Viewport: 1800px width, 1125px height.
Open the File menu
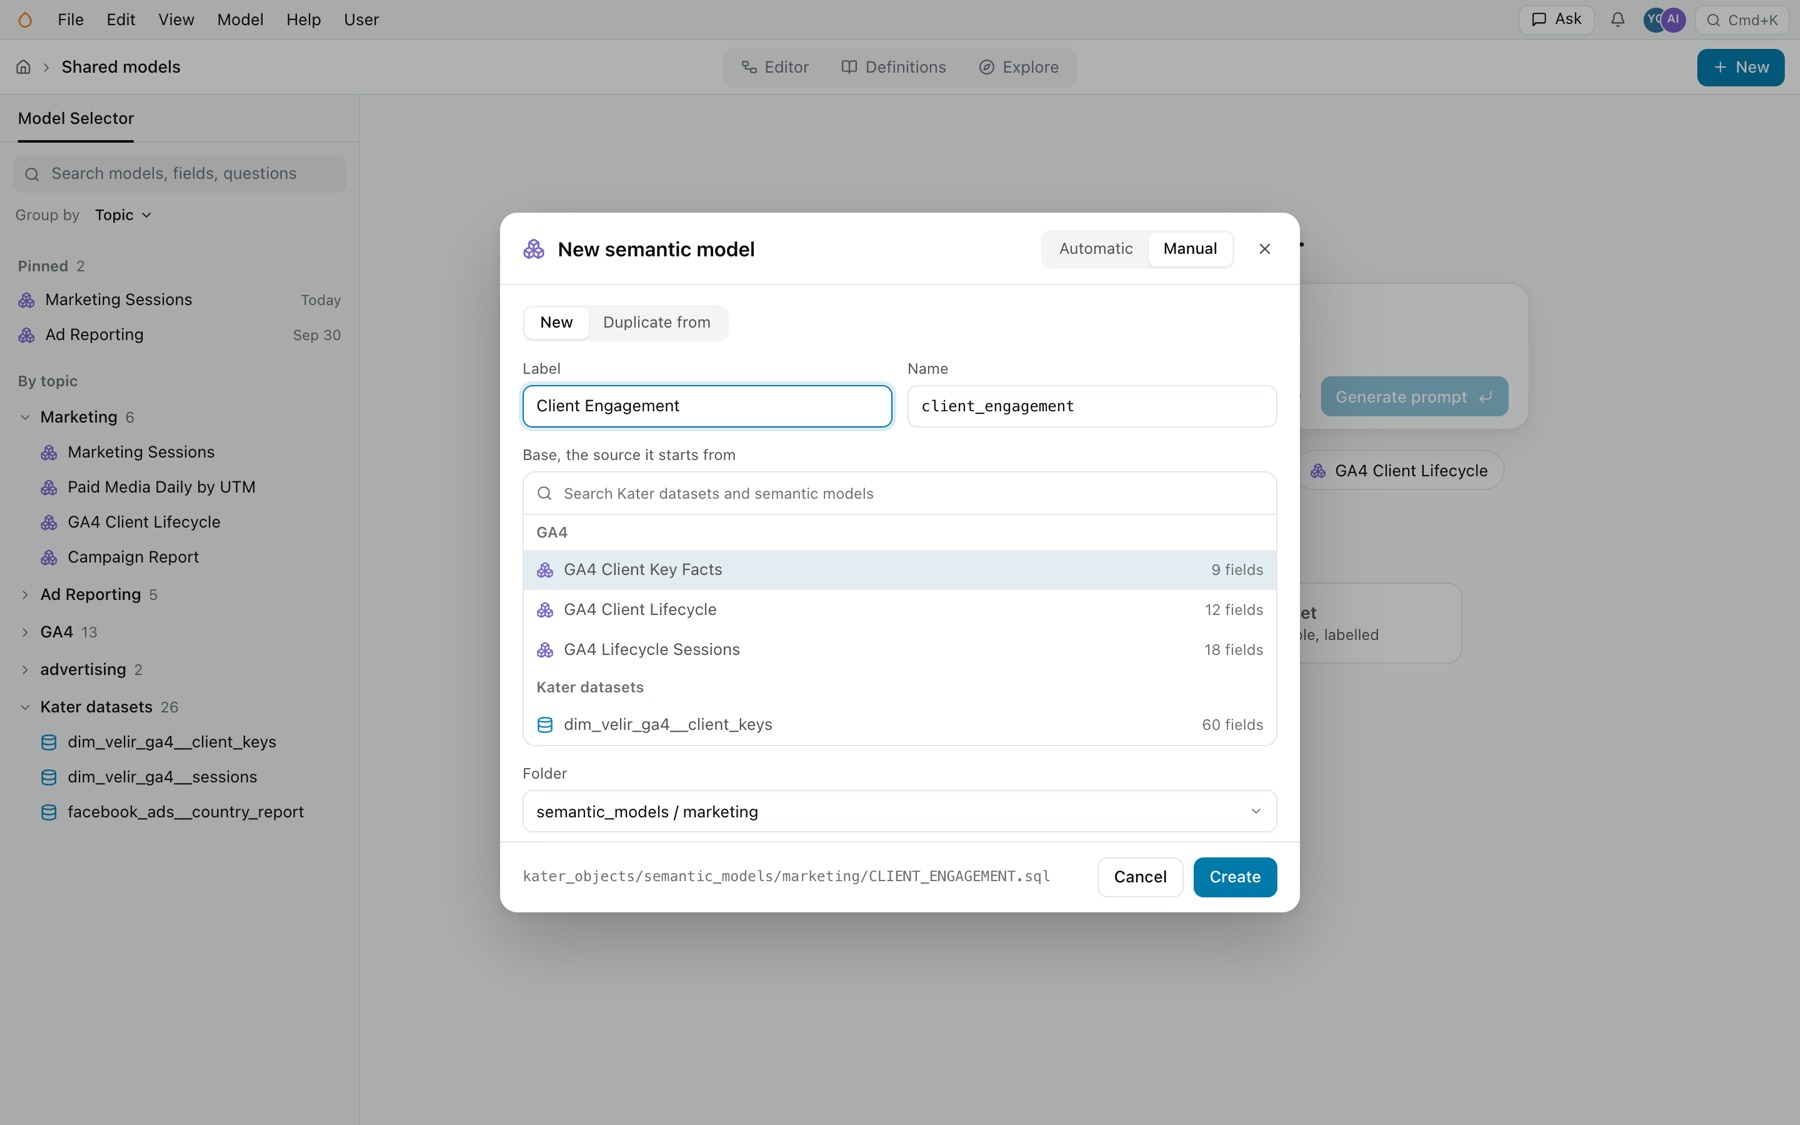click(x=70, y=20)
